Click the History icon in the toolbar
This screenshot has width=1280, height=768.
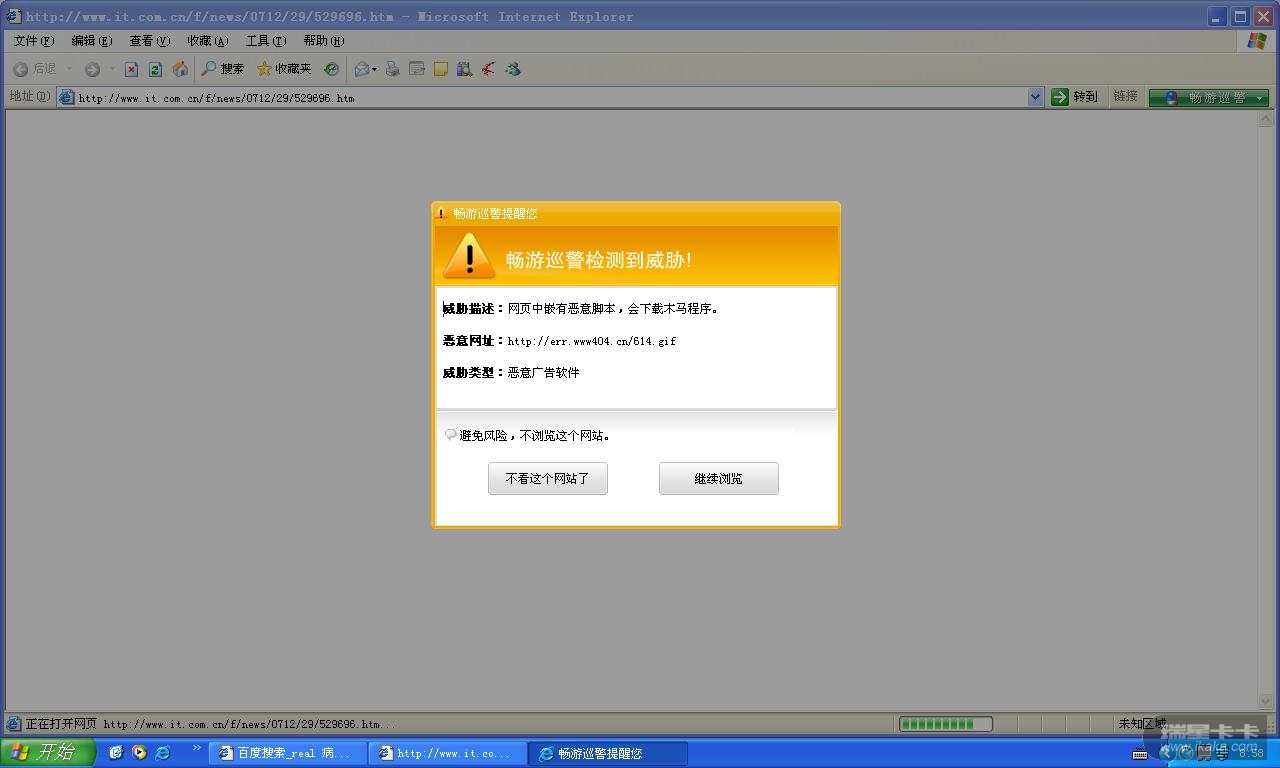pyautogui.click(x=331, y=69)
